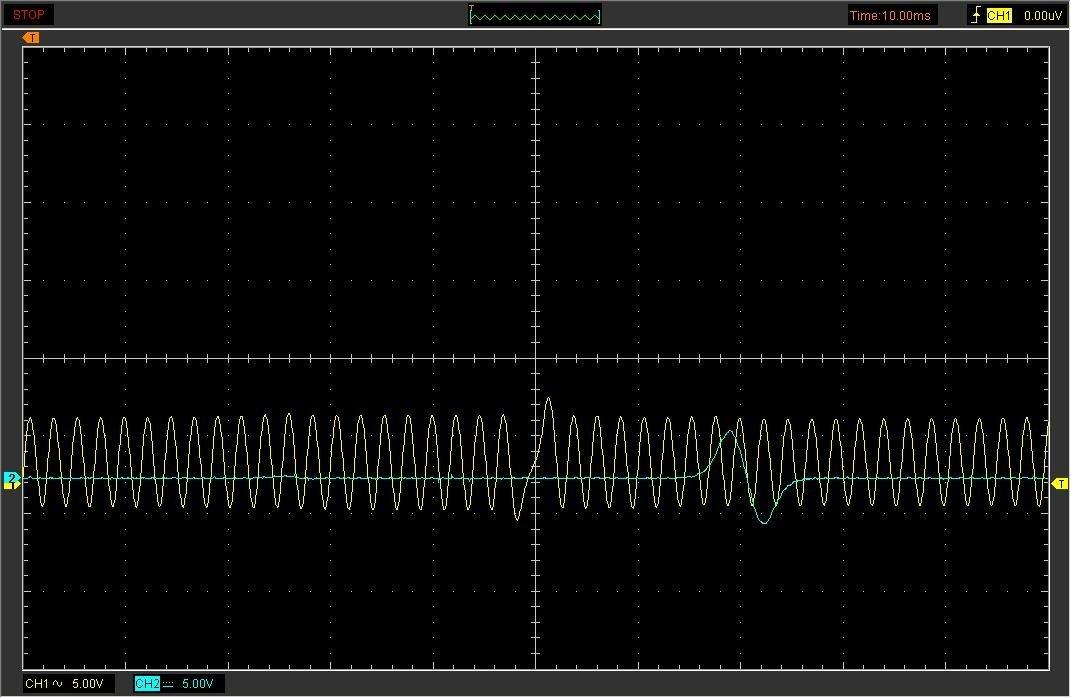1071x698 pixels.
Task: Click the highlighted CH2 channel label
Action: pyautogui.click(x=147, y=684)
